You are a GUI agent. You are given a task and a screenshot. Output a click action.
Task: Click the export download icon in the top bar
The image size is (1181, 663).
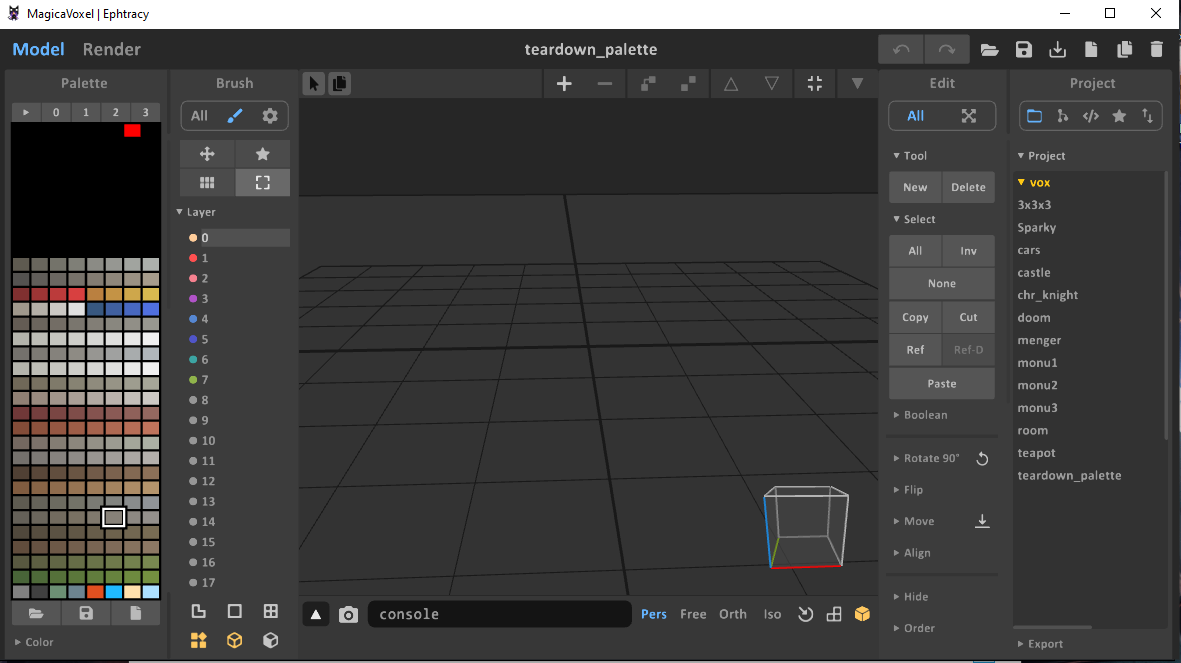pyautogui.click(x=1057, y=50)
